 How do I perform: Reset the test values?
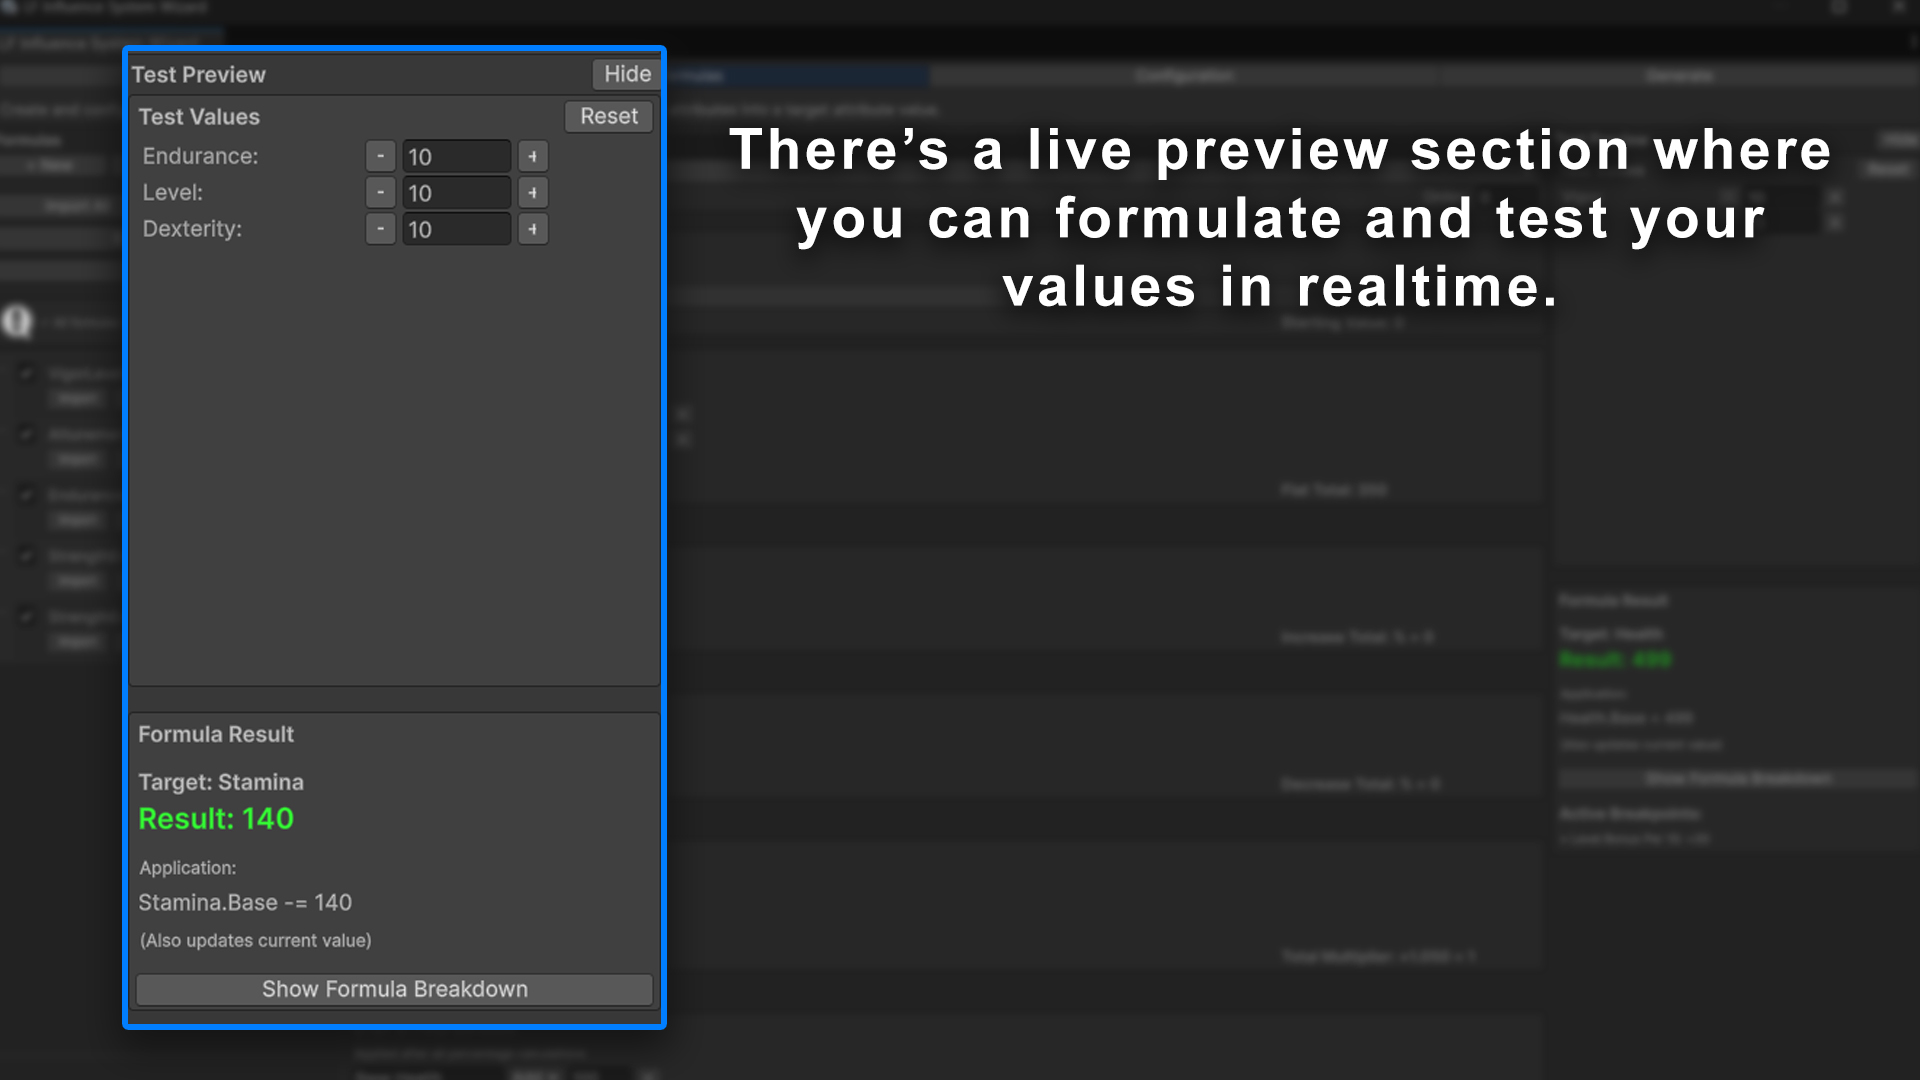608,117
